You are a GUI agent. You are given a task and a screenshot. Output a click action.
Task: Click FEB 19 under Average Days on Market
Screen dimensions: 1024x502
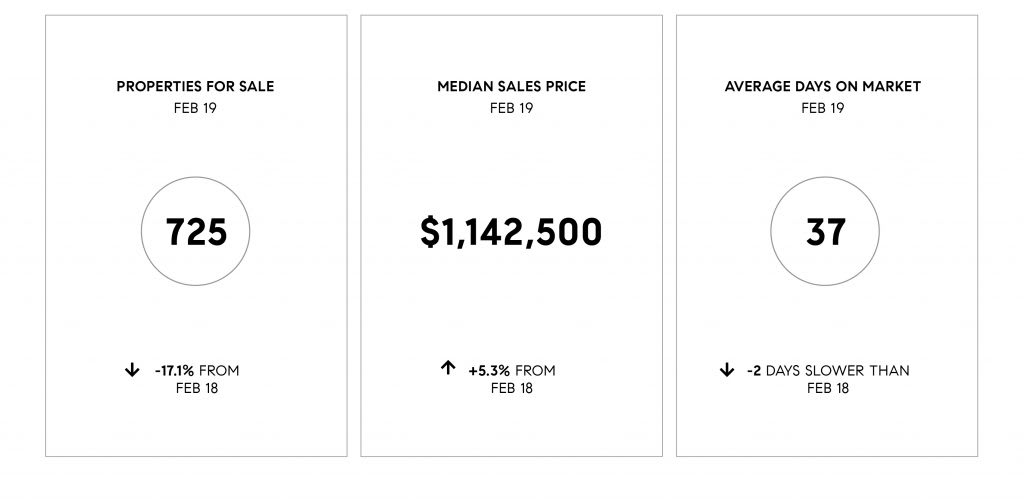[823, 107]
